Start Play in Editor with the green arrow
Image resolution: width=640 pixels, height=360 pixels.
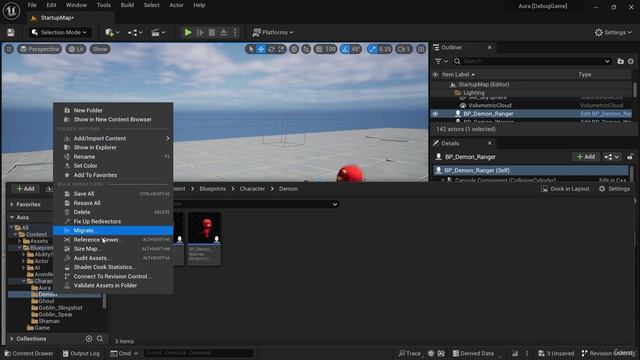(188, 32)
